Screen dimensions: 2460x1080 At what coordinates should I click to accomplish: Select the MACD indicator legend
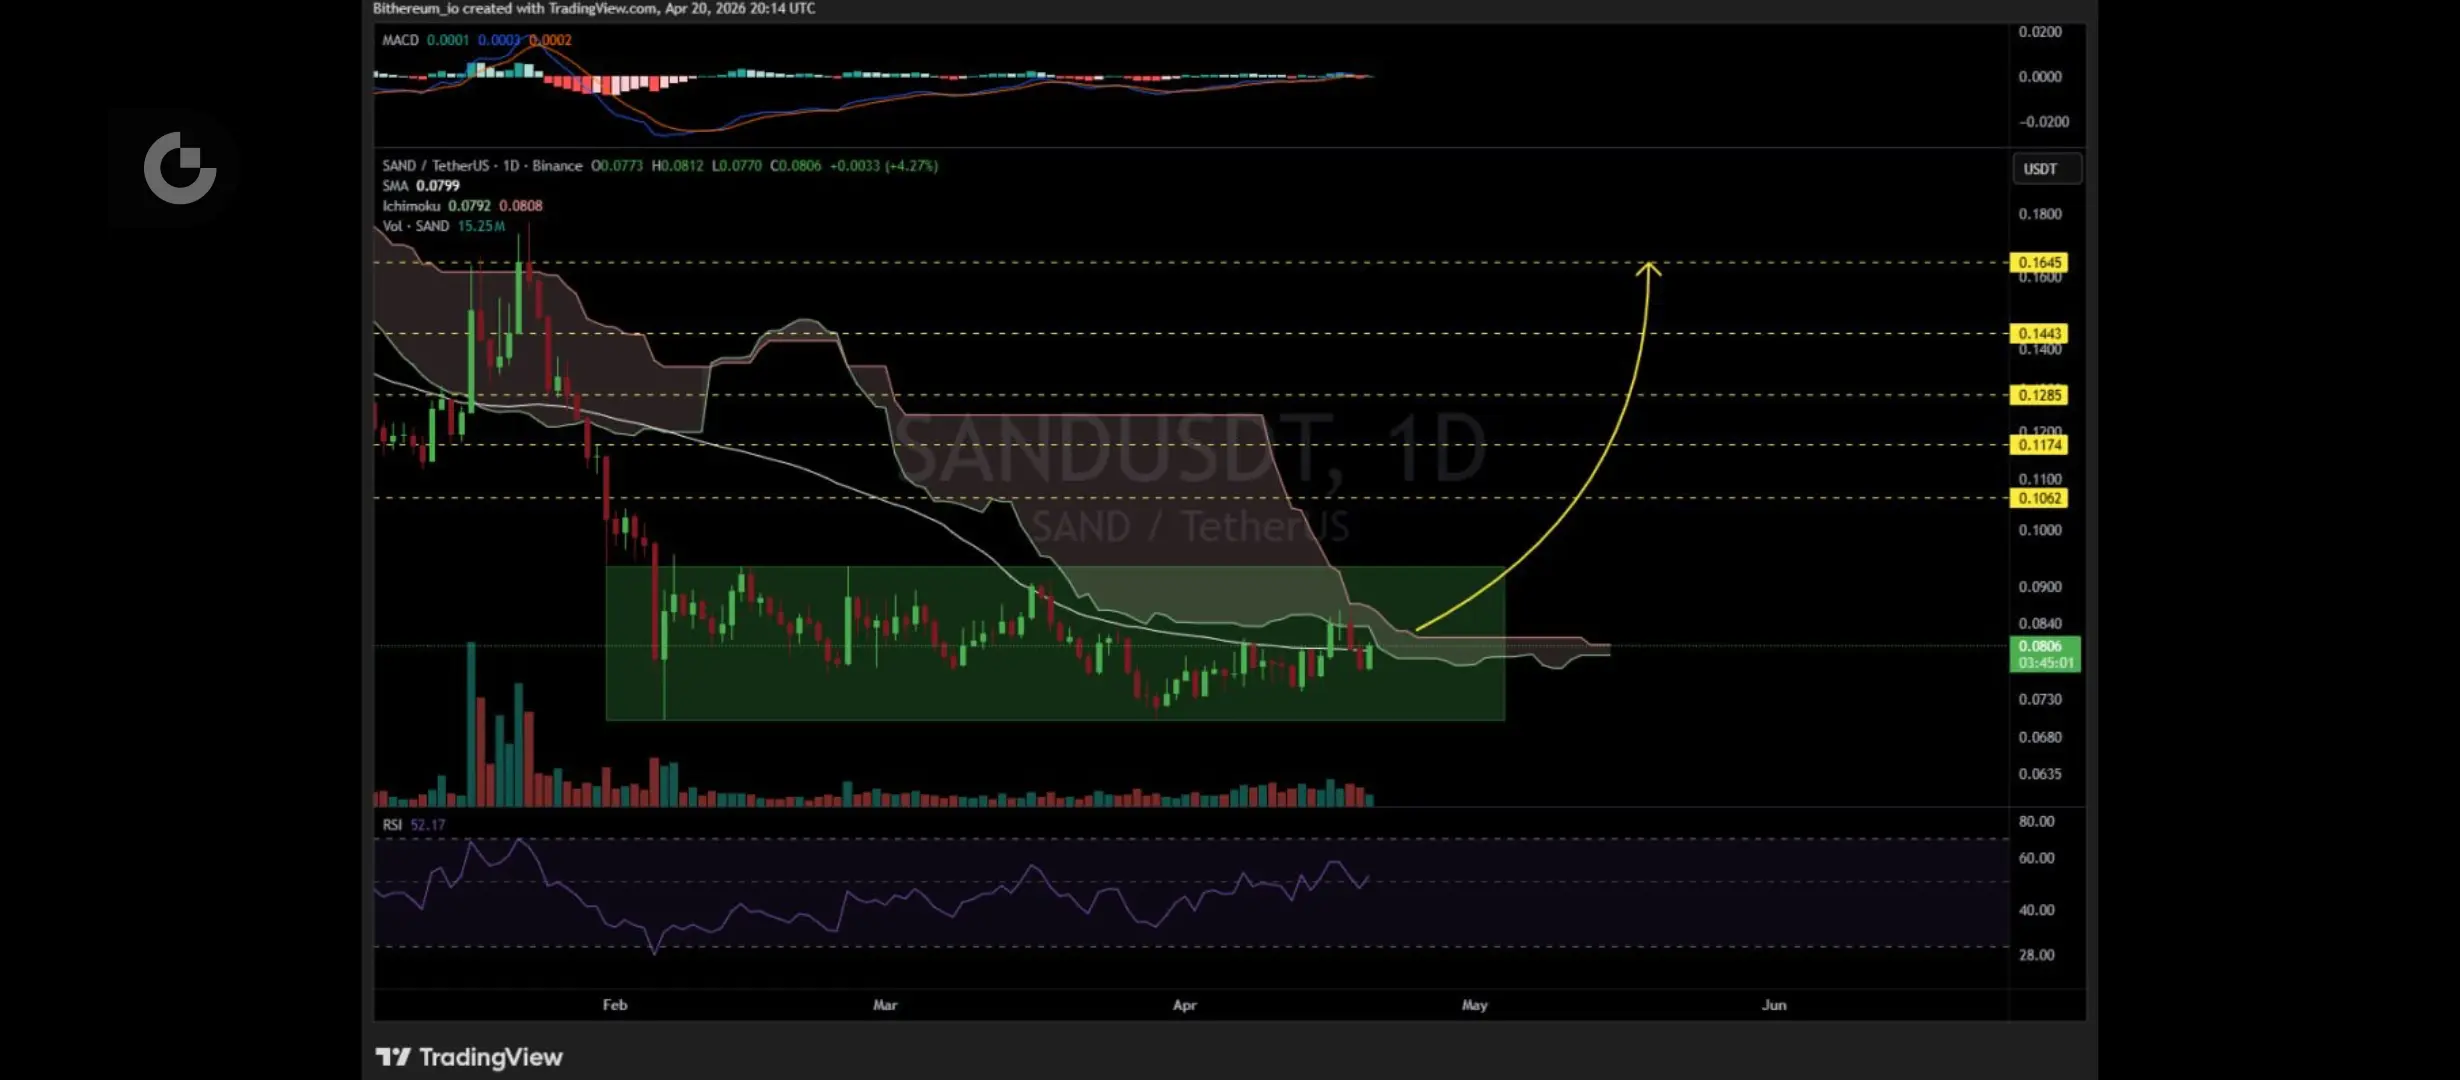pyautogui.click(x=400, y=40)
